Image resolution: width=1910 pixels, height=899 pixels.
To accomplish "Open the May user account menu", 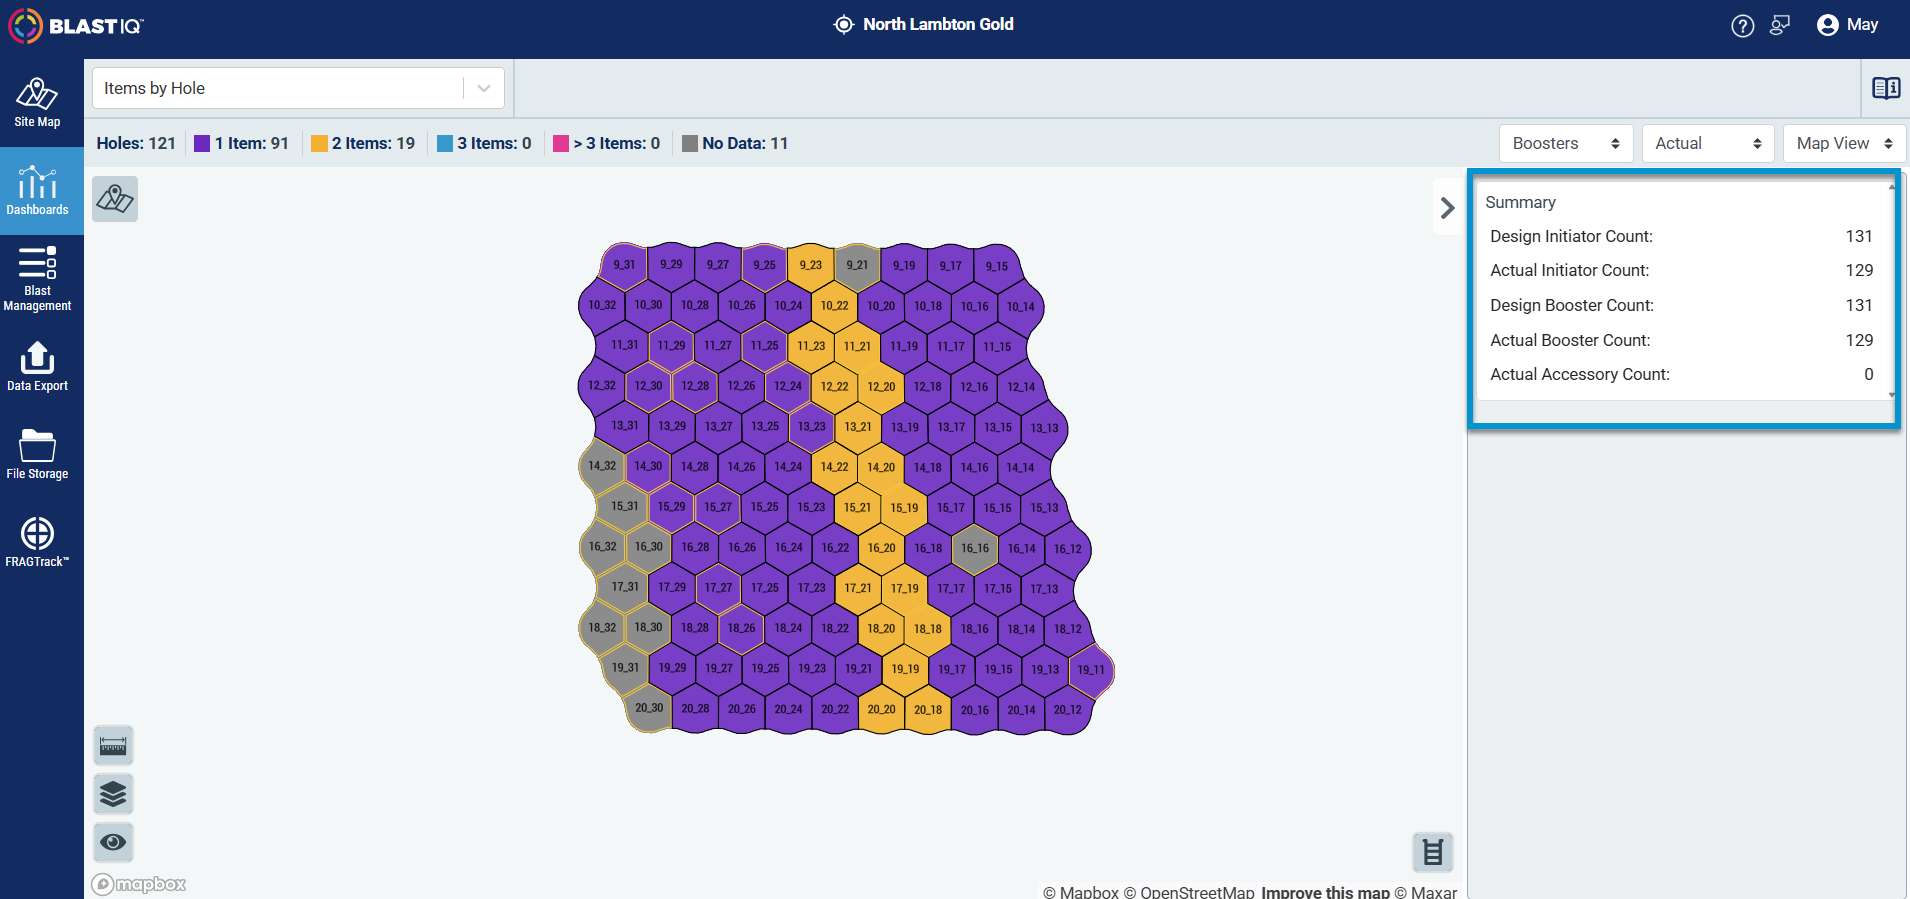I will click(x=1848, y=25).
